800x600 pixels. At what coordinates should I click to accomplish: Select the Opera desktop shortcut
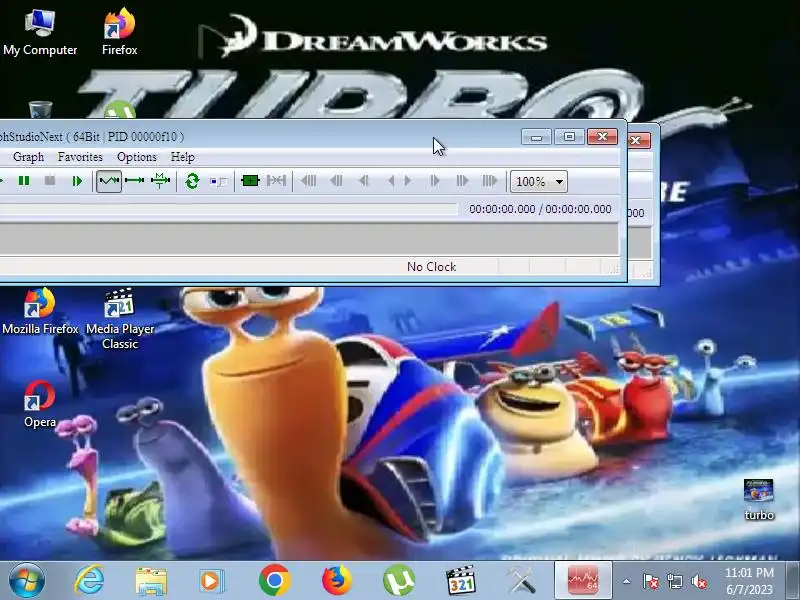point(40,405)
